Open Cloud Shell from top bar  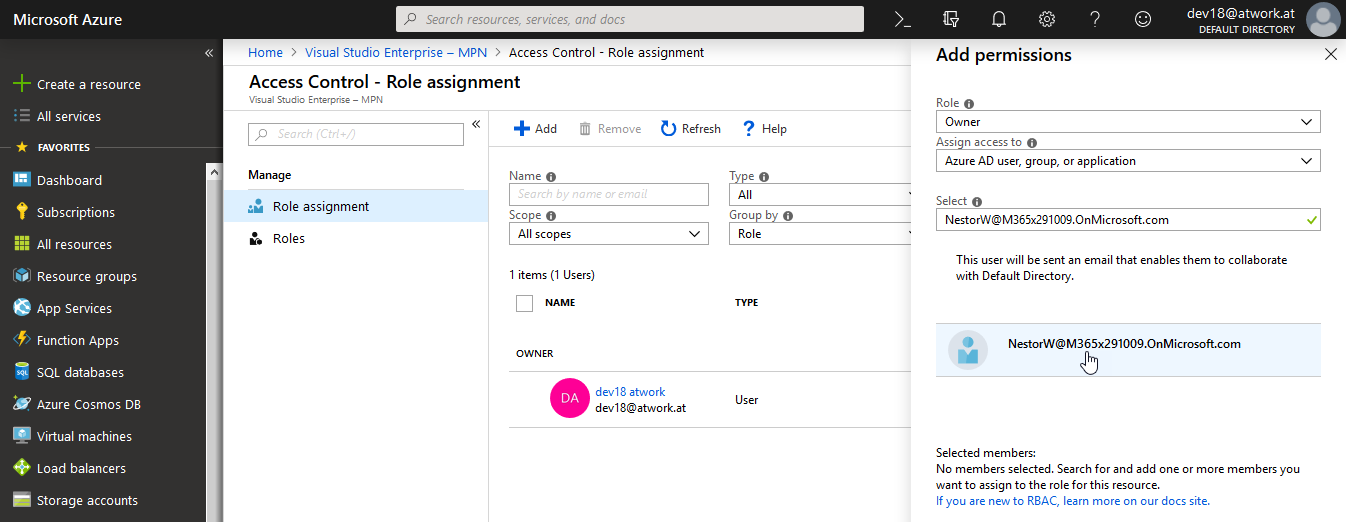902,19
